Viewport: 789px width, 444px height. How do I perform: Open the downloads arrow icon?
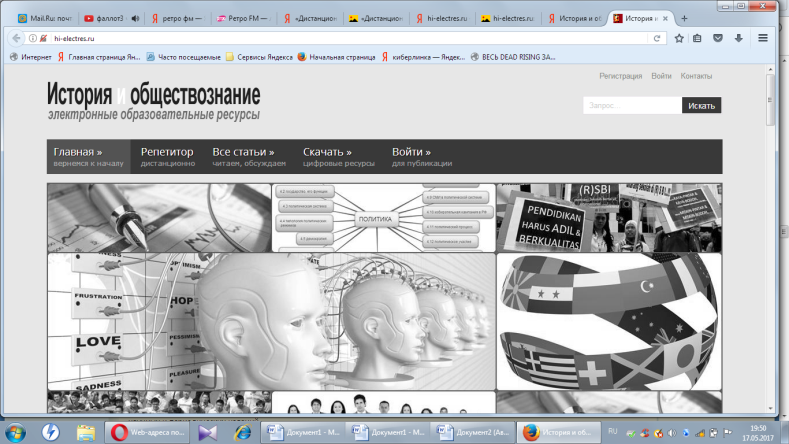coord(738,38)
